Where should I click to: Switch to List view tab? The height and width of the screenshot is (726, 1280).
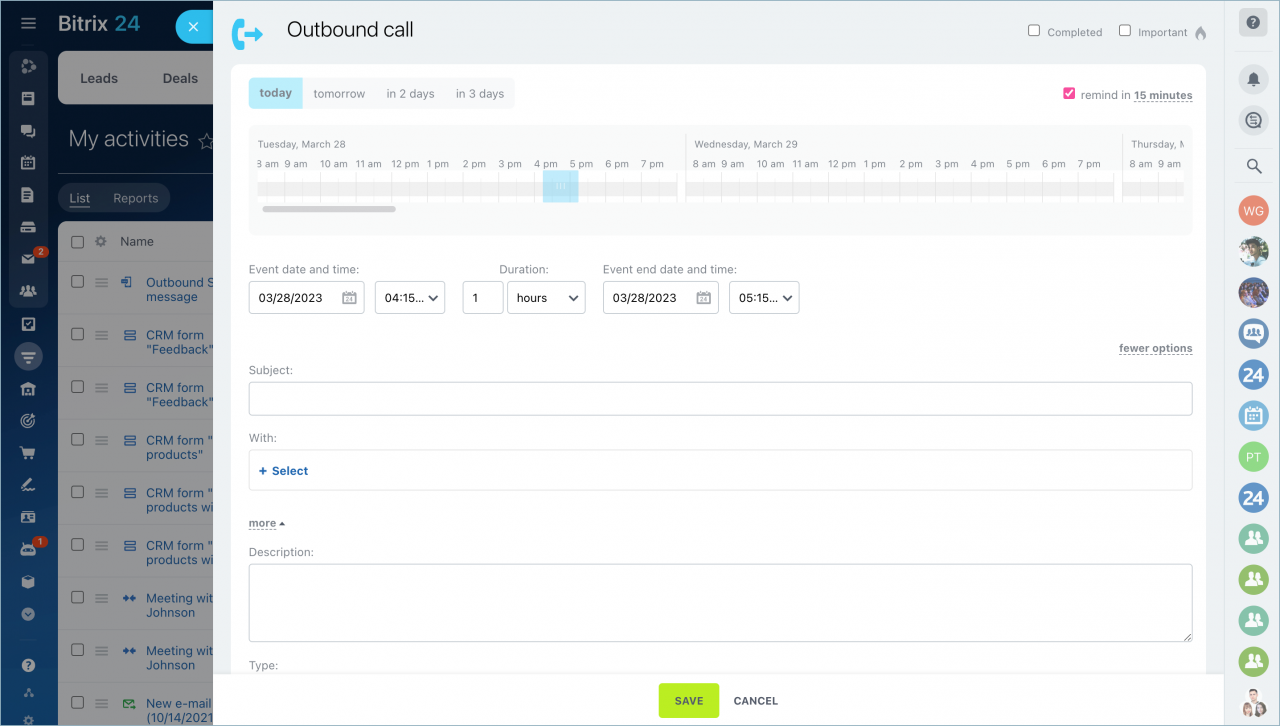point(80,198)
